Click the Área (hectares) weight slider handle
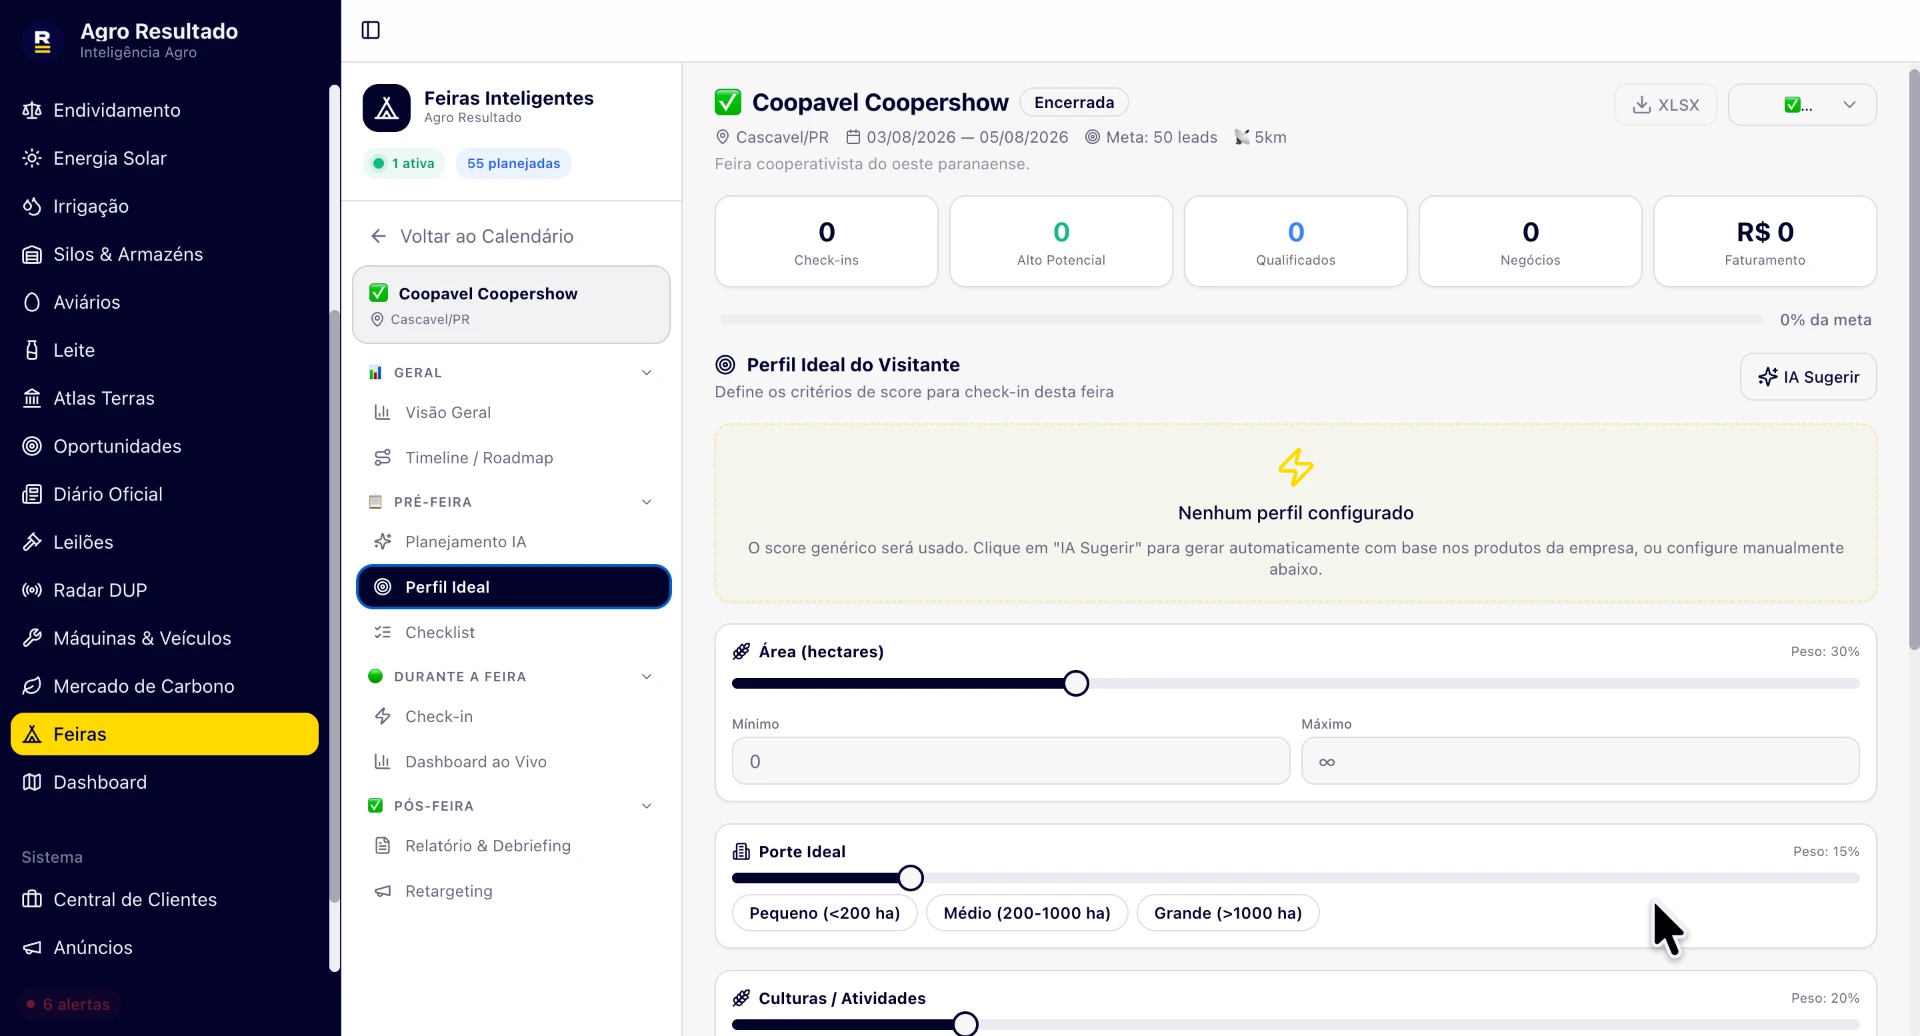 point(1076,684)
